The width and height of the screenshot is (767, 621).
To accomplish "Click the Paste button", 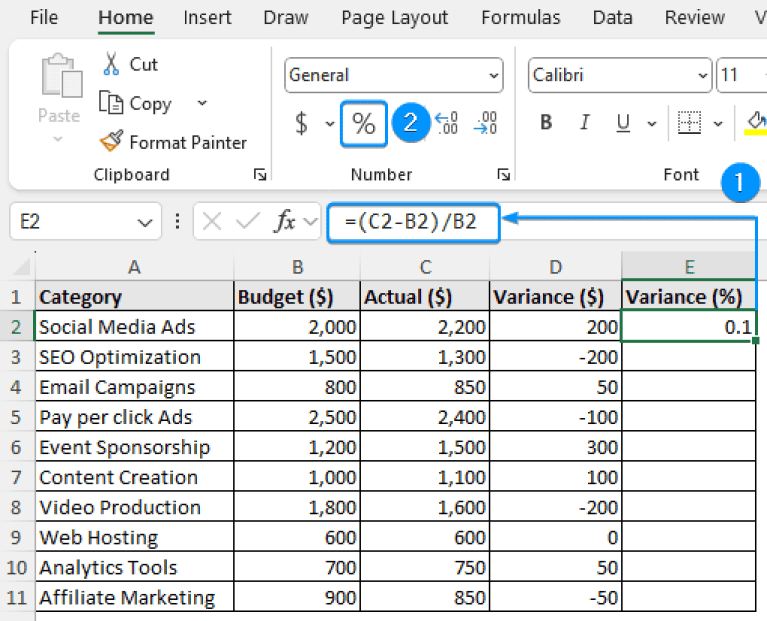I will 58,95.
